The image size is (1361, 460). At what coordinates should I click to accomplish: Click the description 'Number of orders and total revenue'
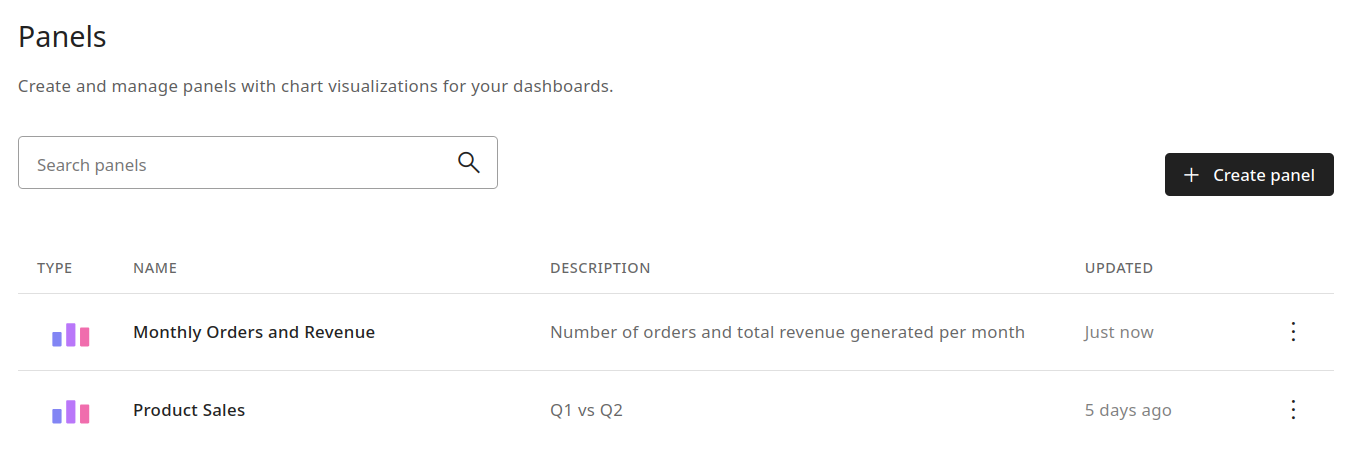787,332
